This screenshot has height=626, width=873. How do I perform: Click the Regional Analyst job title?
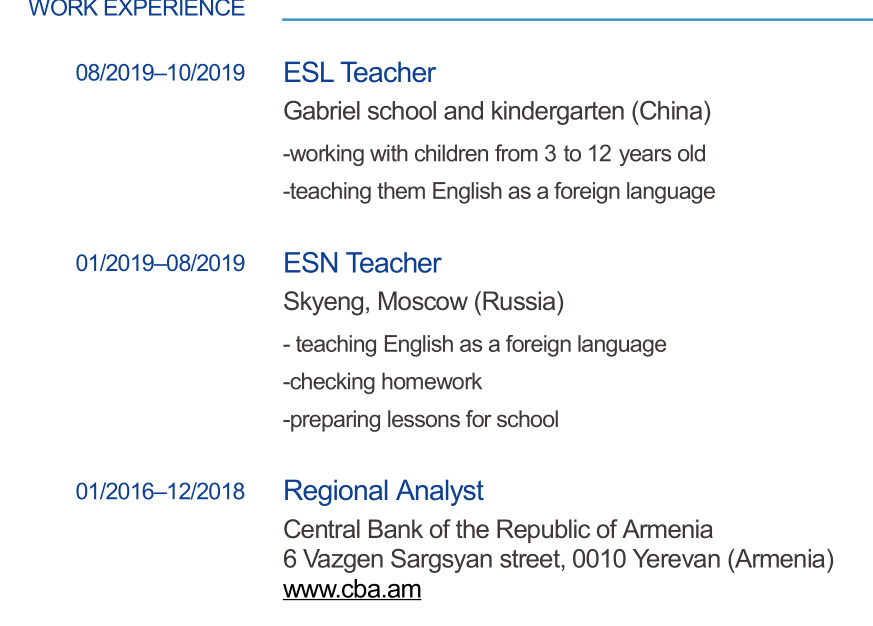[383, 491]
